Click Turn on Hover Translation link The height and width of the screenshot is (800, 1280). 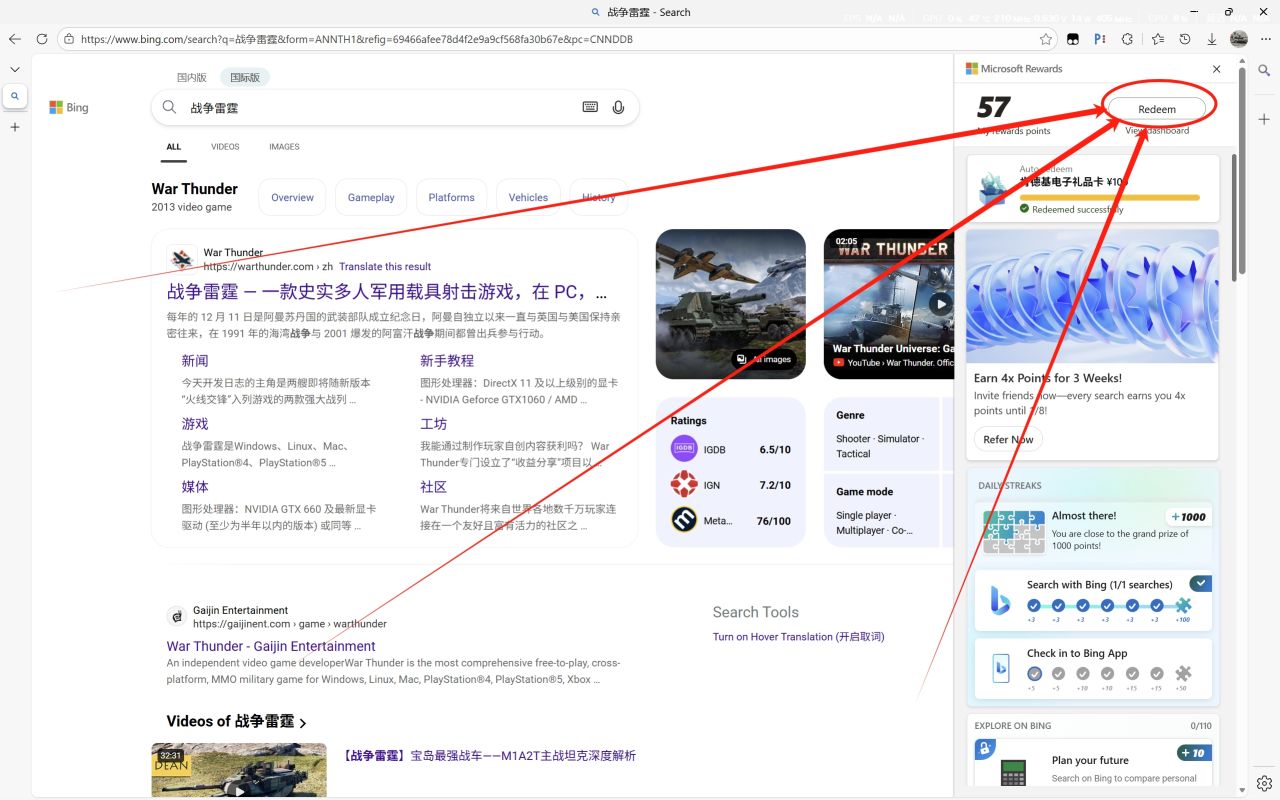798,637
